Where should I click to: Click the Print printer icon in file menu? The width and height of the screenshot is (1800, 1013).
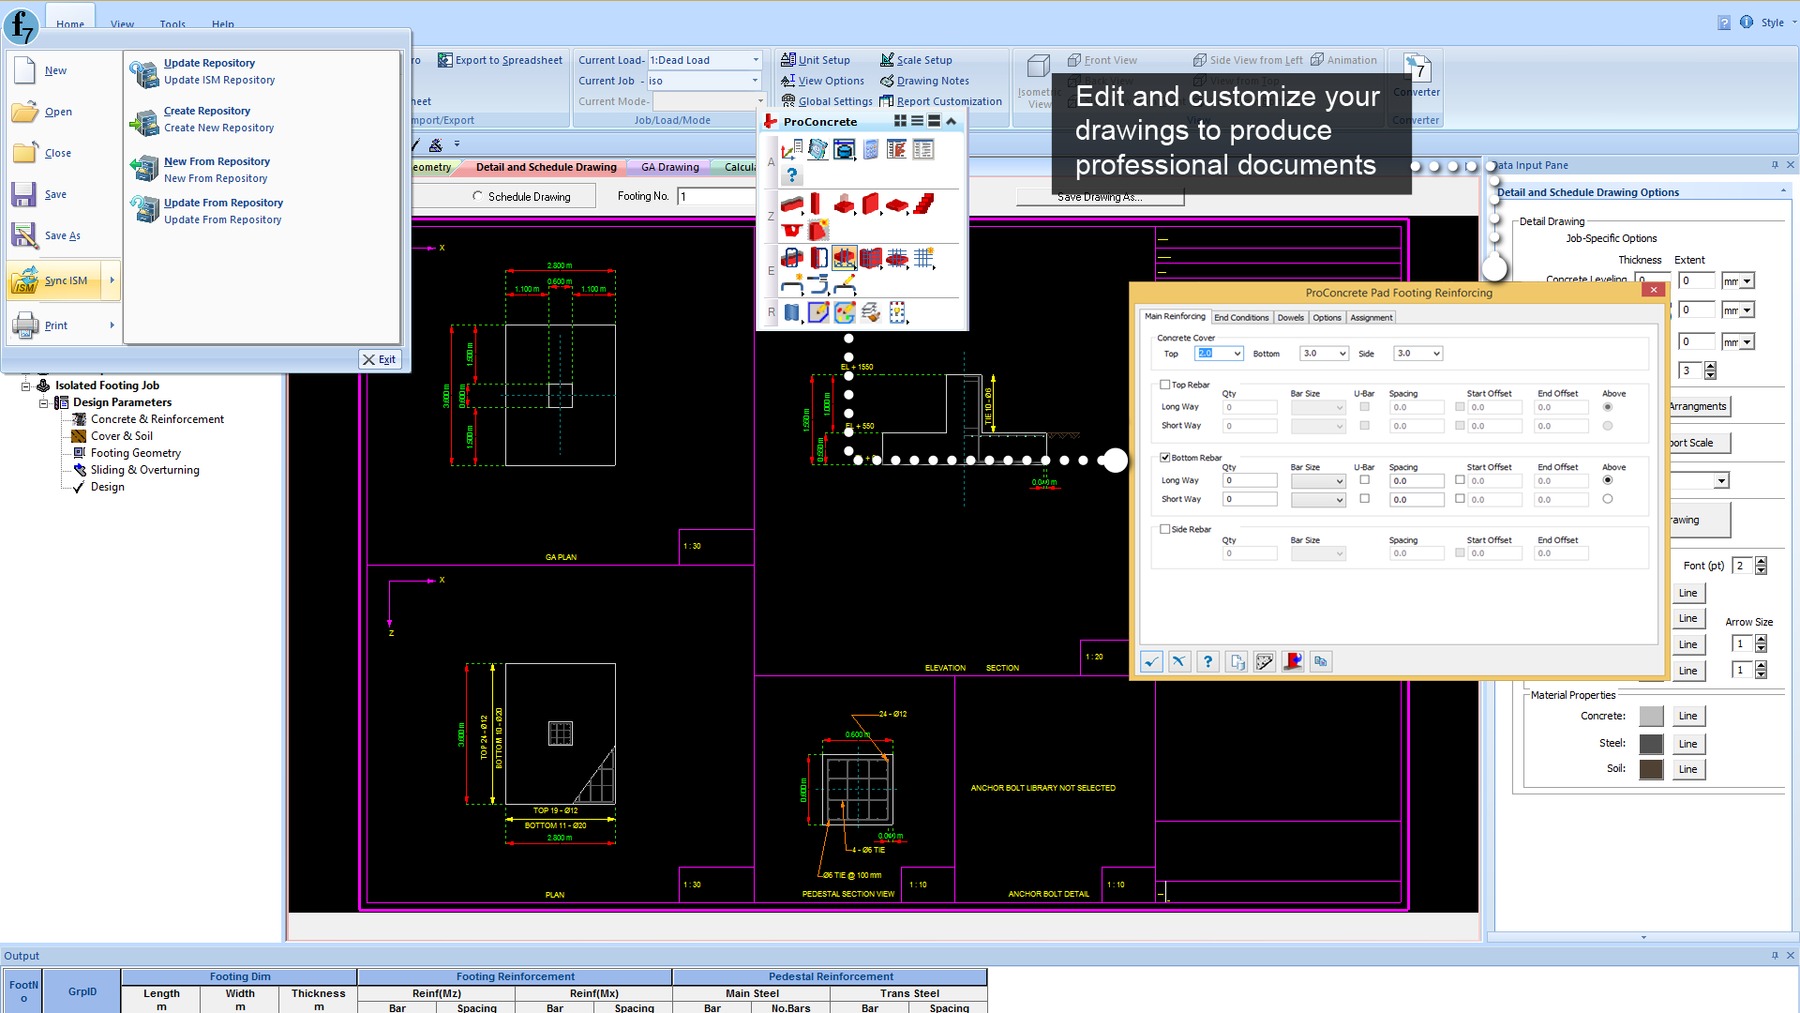pyautogui.click(x=25, y=325)
